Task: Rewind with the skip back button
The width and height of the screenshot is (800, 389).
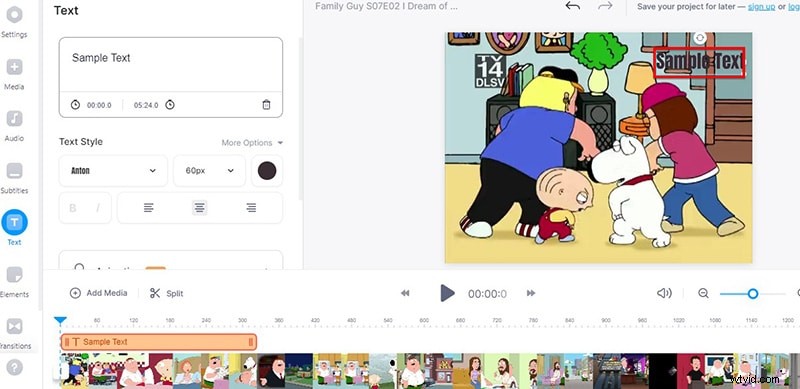Action: pos(405,293)
